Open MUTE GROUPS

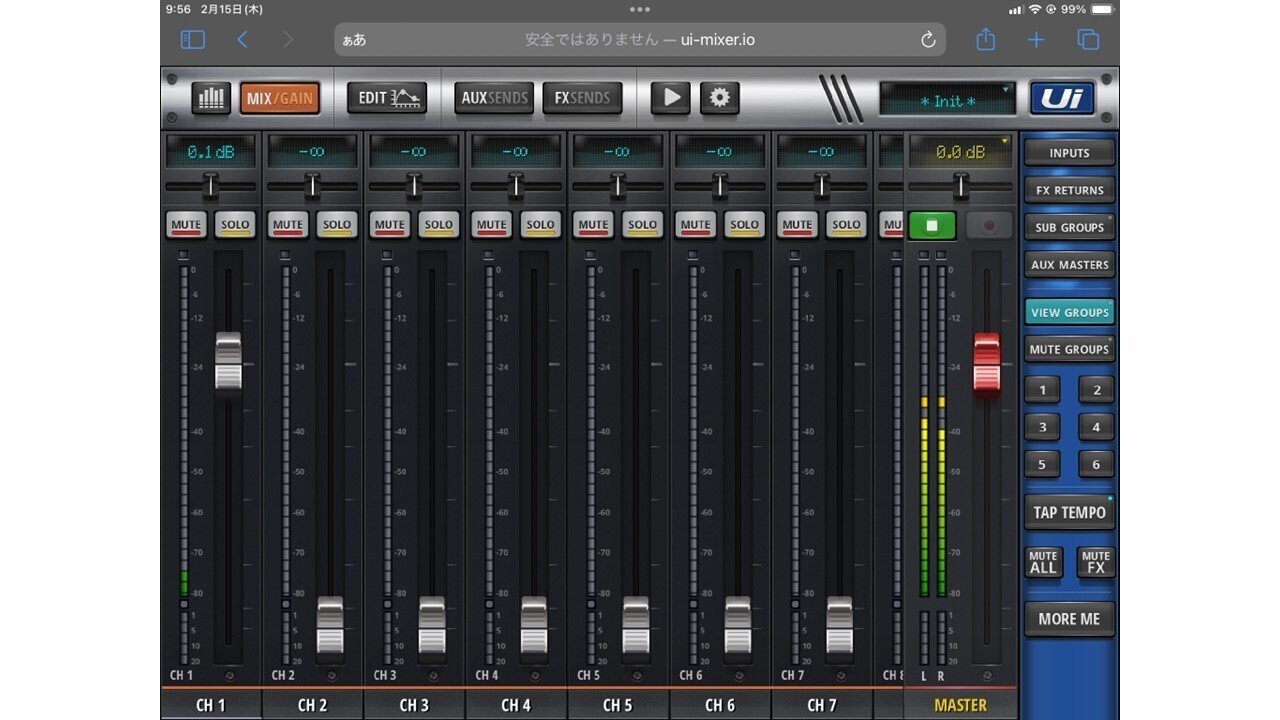click(x=1069, y=349)
